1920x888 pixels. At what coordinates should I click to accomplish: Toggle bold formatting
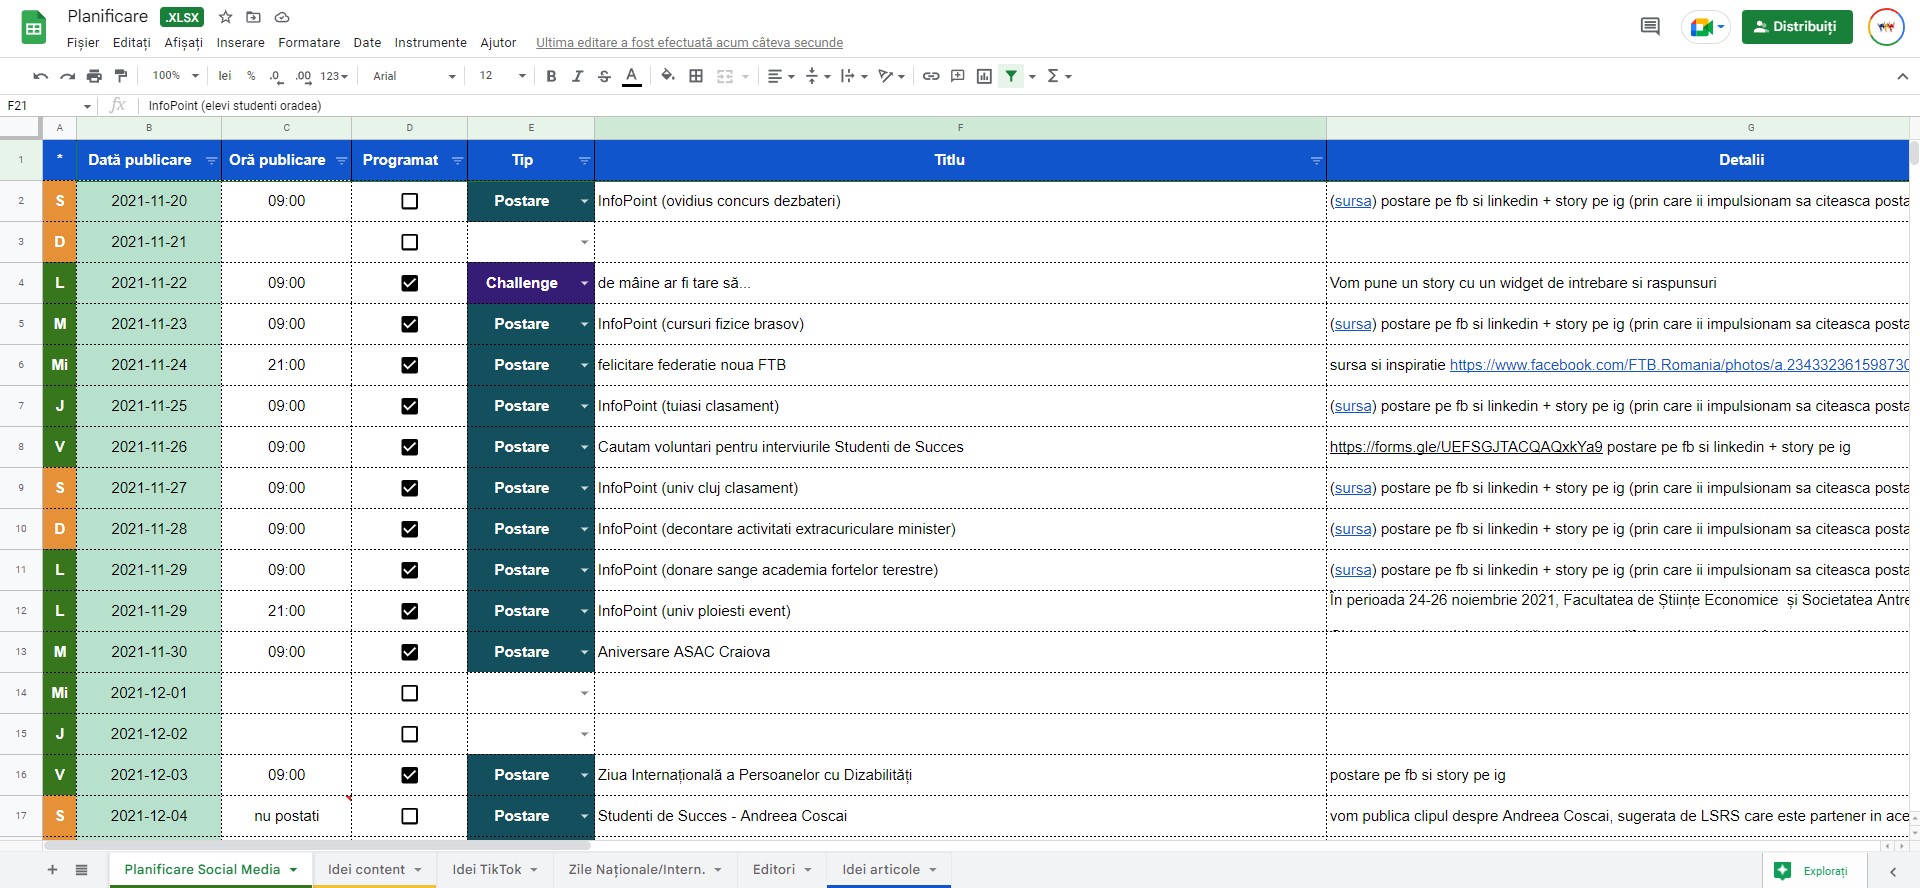click(x=551, y=76)
